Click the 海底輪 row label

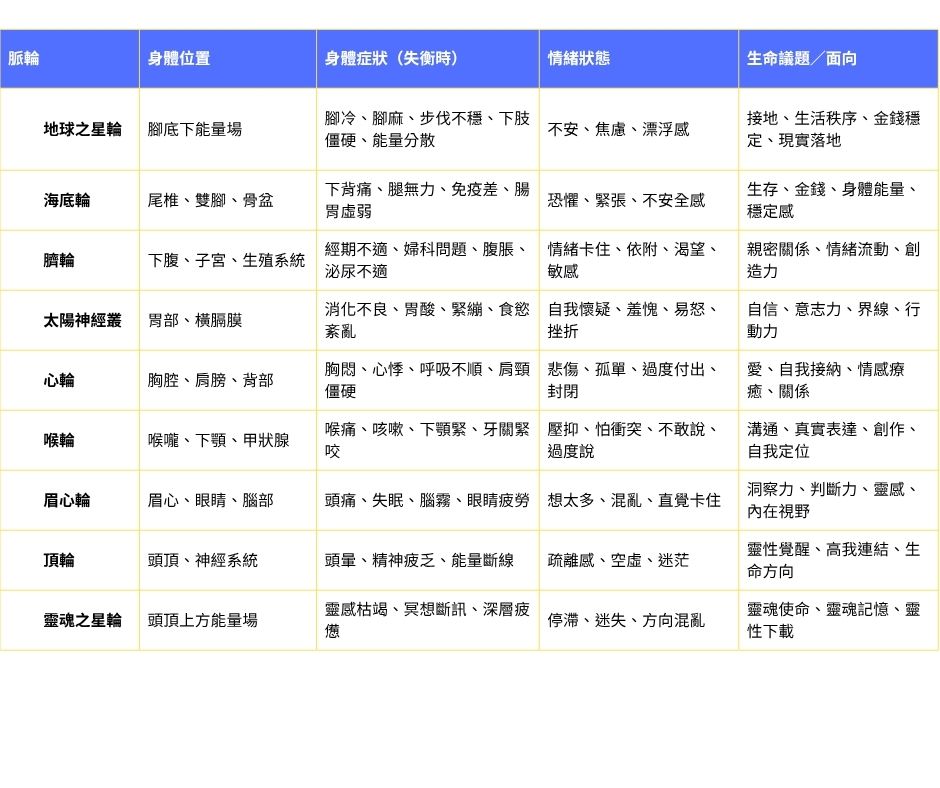pos(66,200)
